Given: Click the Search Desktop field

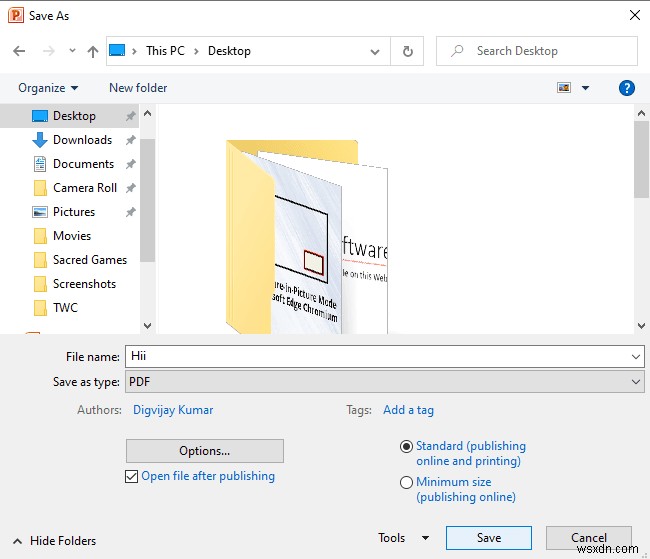Looking at the screenshot, I should pos(537,51).
